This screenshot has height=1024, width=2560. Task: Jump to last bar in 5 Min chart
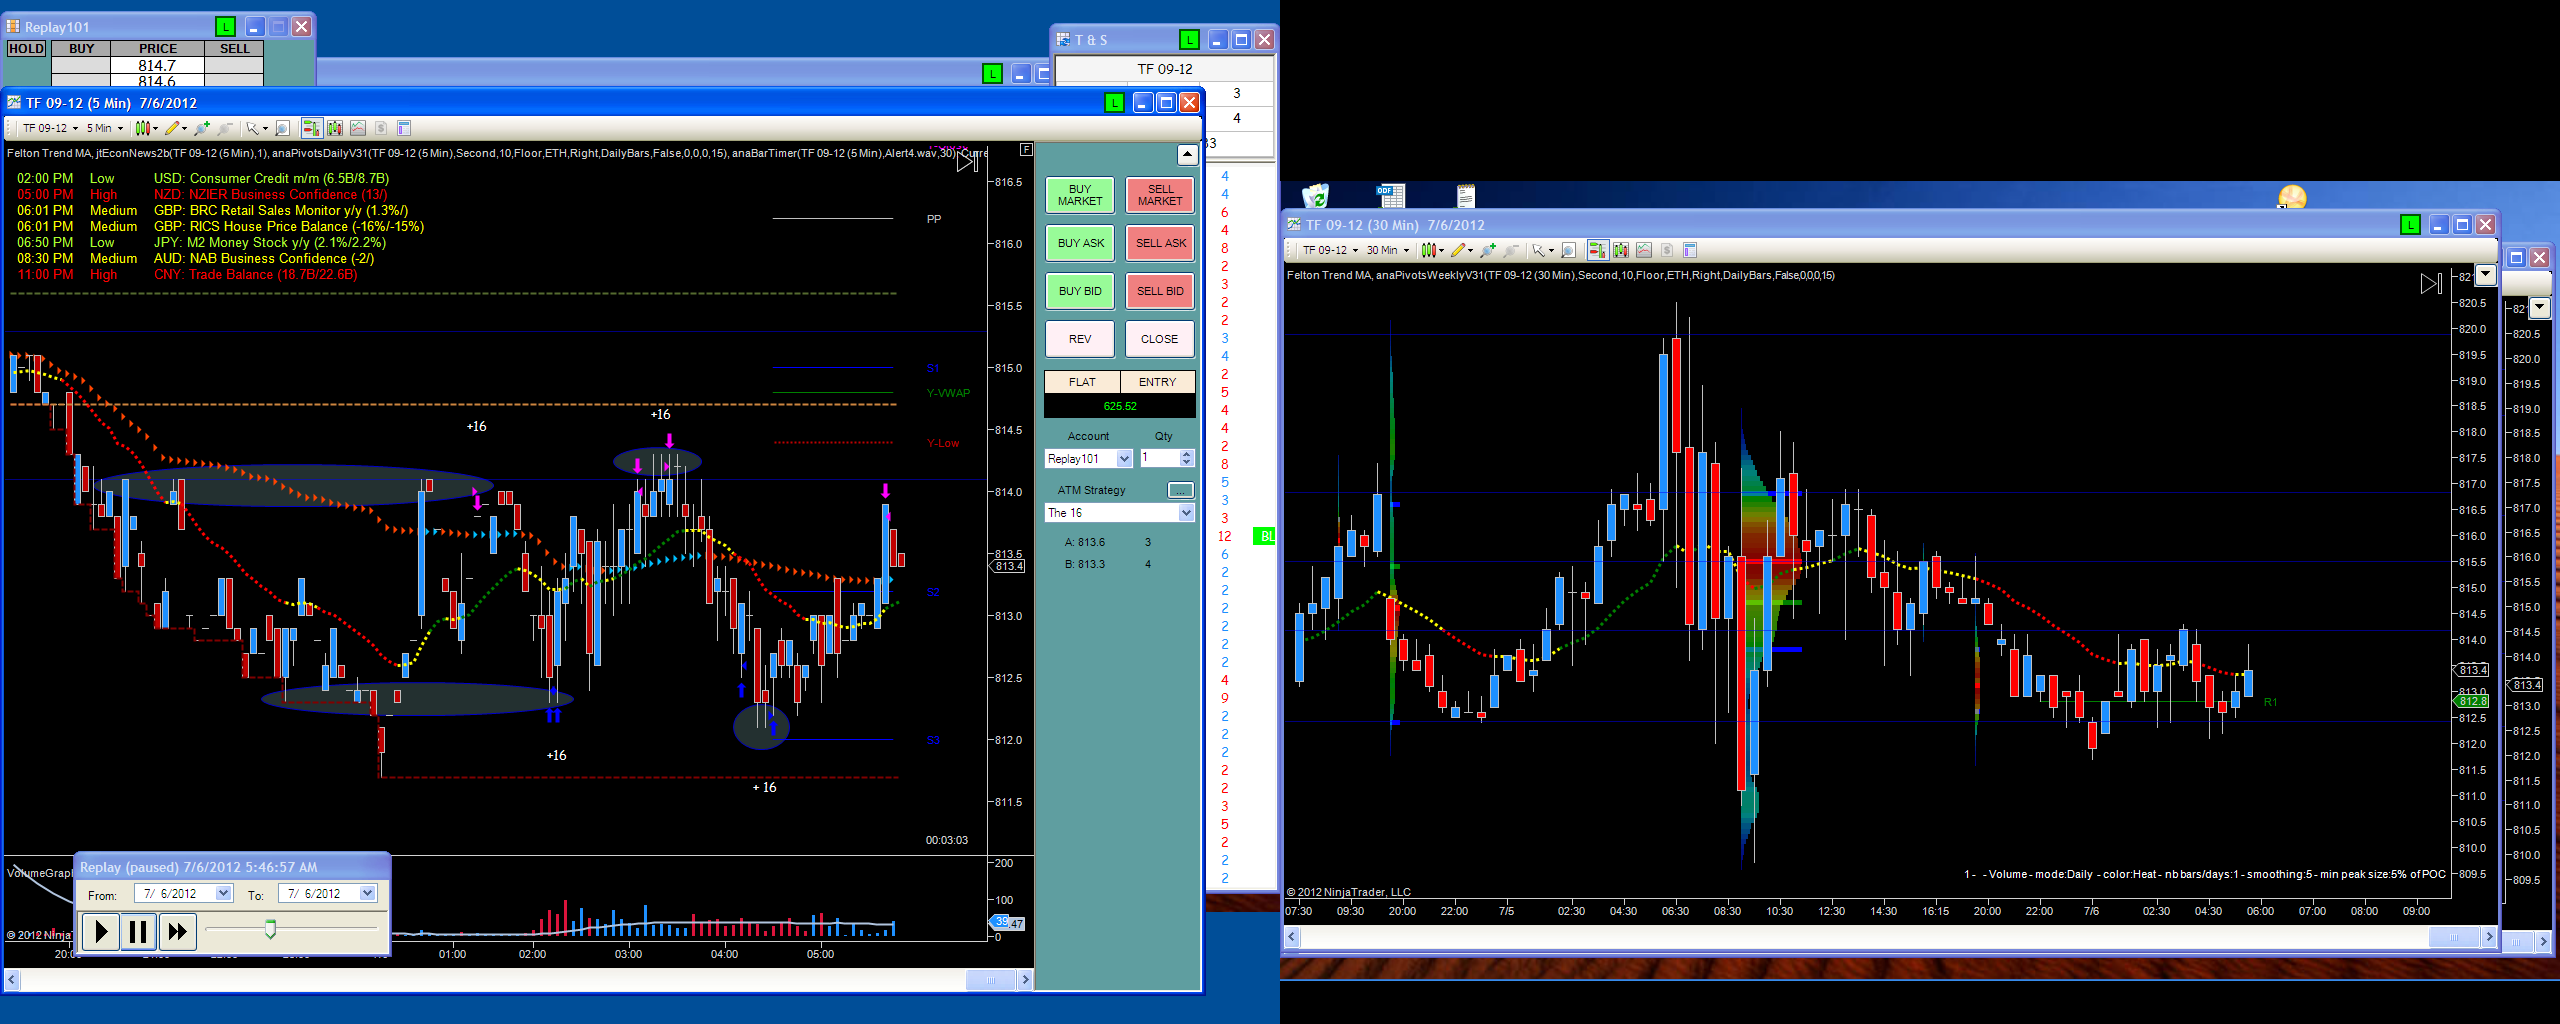click(x=966, y=161)
